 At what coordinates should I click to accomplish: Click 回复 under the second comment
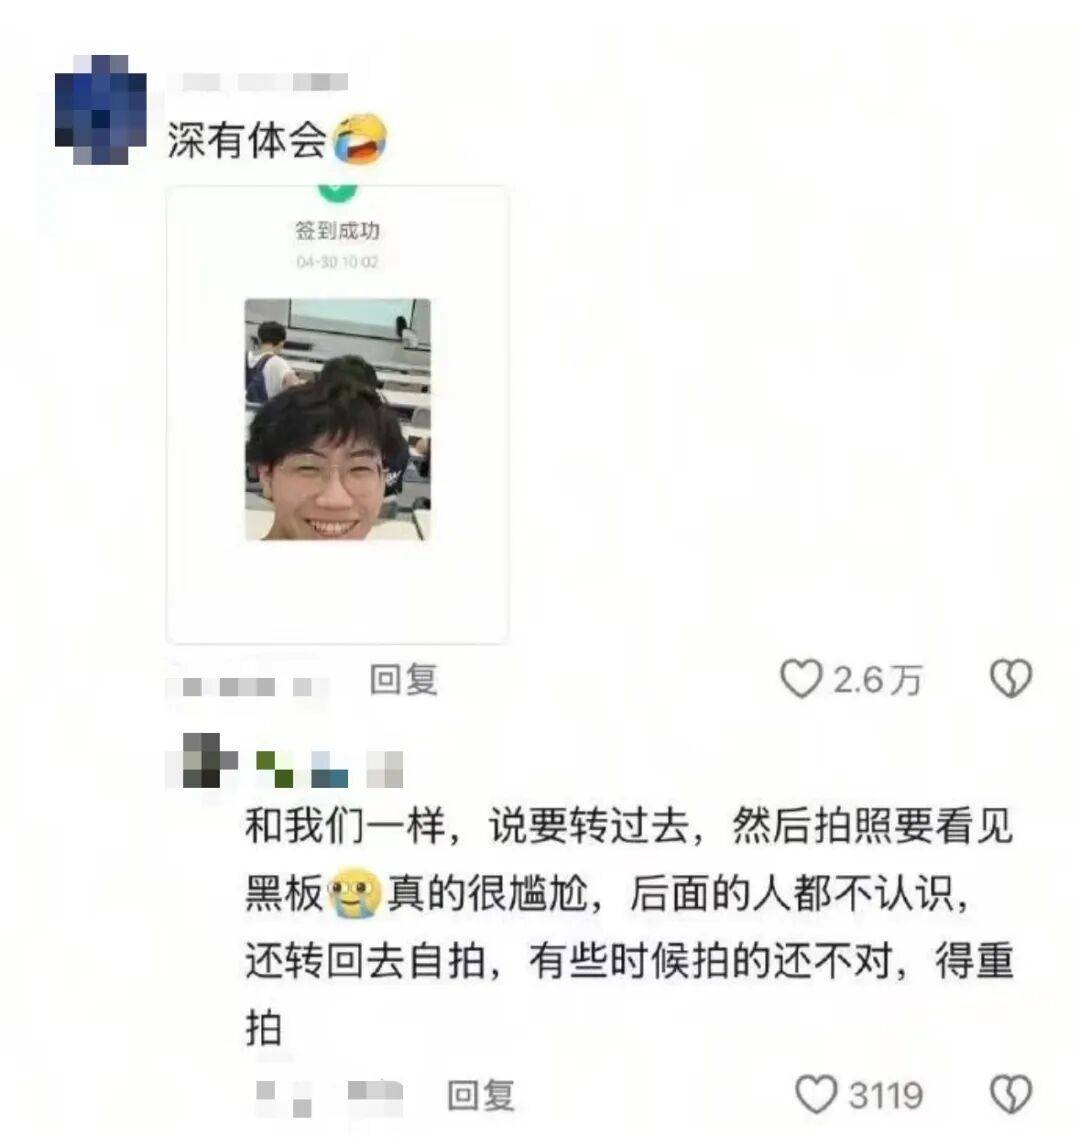[x=481, y=1095]
